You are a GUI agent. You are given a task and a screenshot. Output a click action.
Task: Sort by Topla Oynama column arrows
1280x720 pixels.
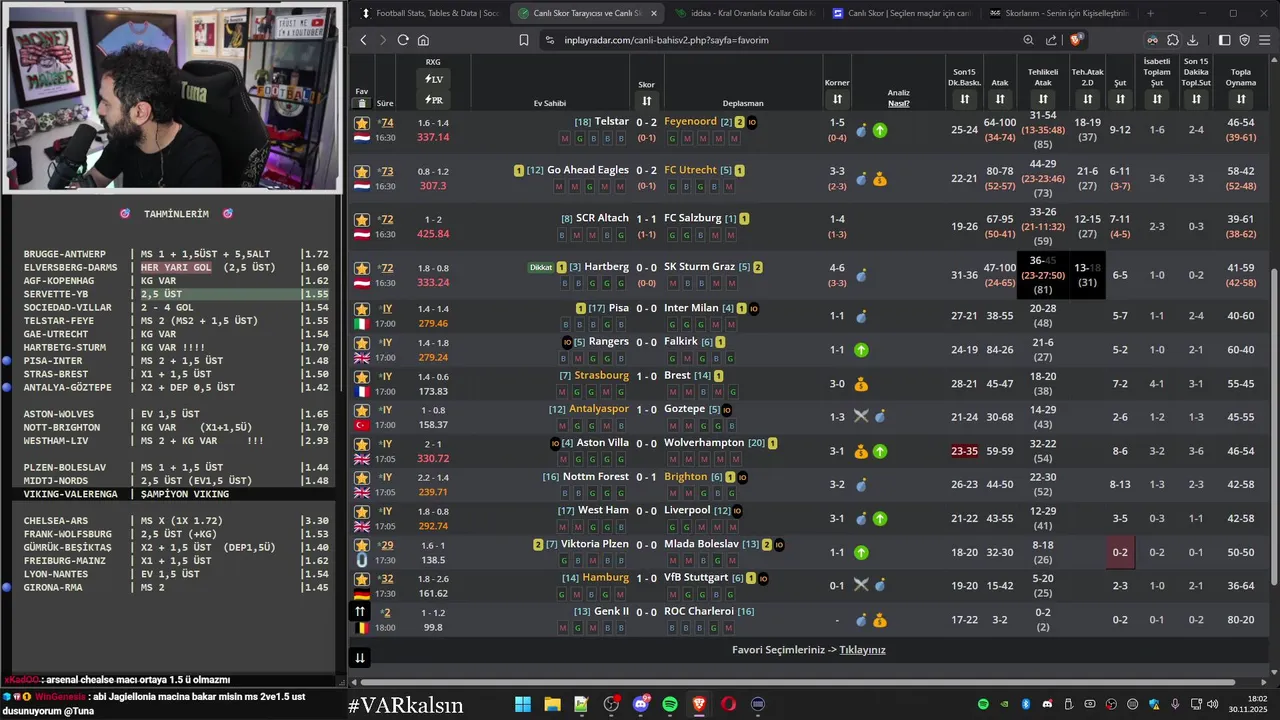1240,99
